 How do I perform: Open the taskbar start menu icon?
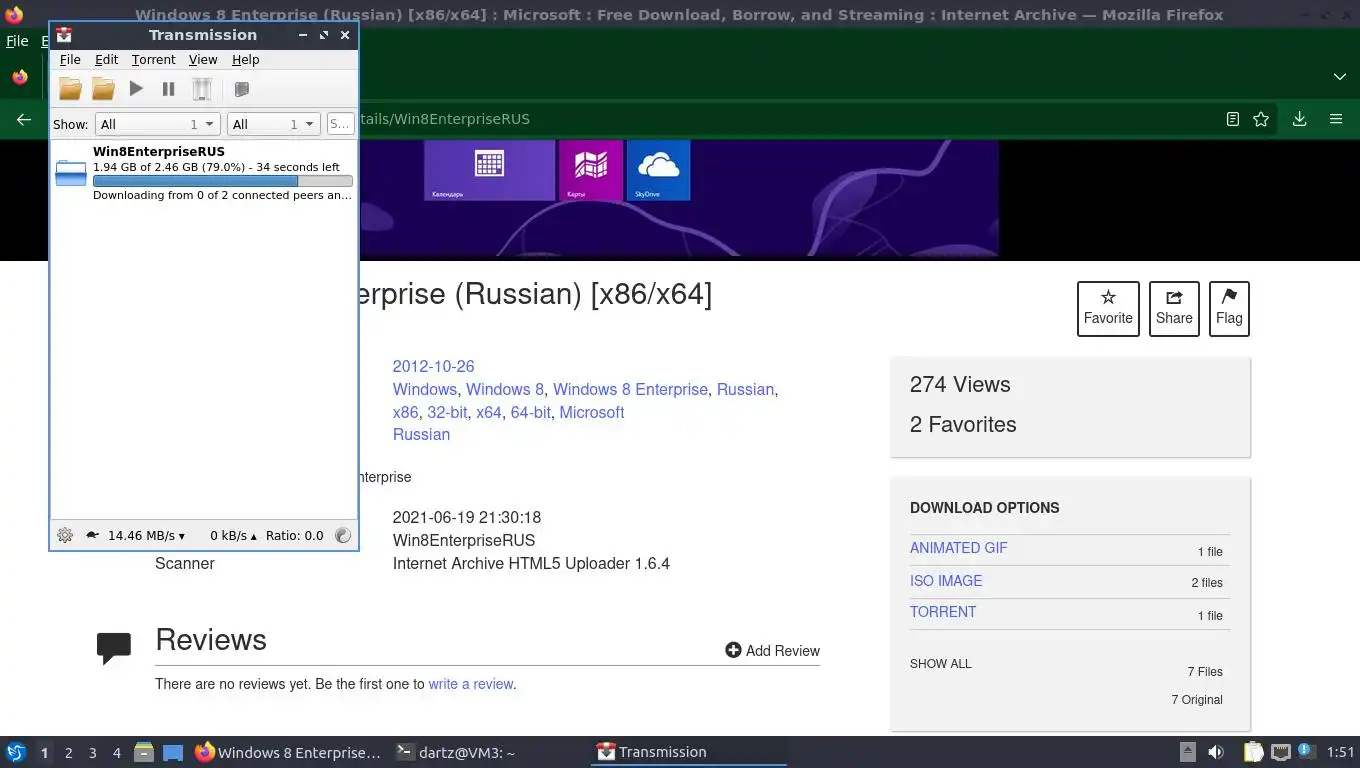click(x=16, y=752)
